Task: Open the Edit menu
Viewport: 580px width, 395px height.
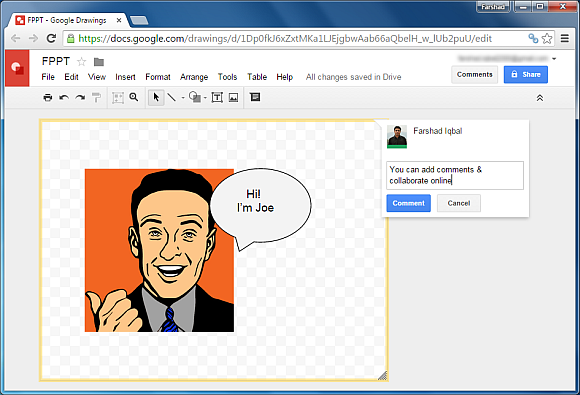Action: coord(71,77)
